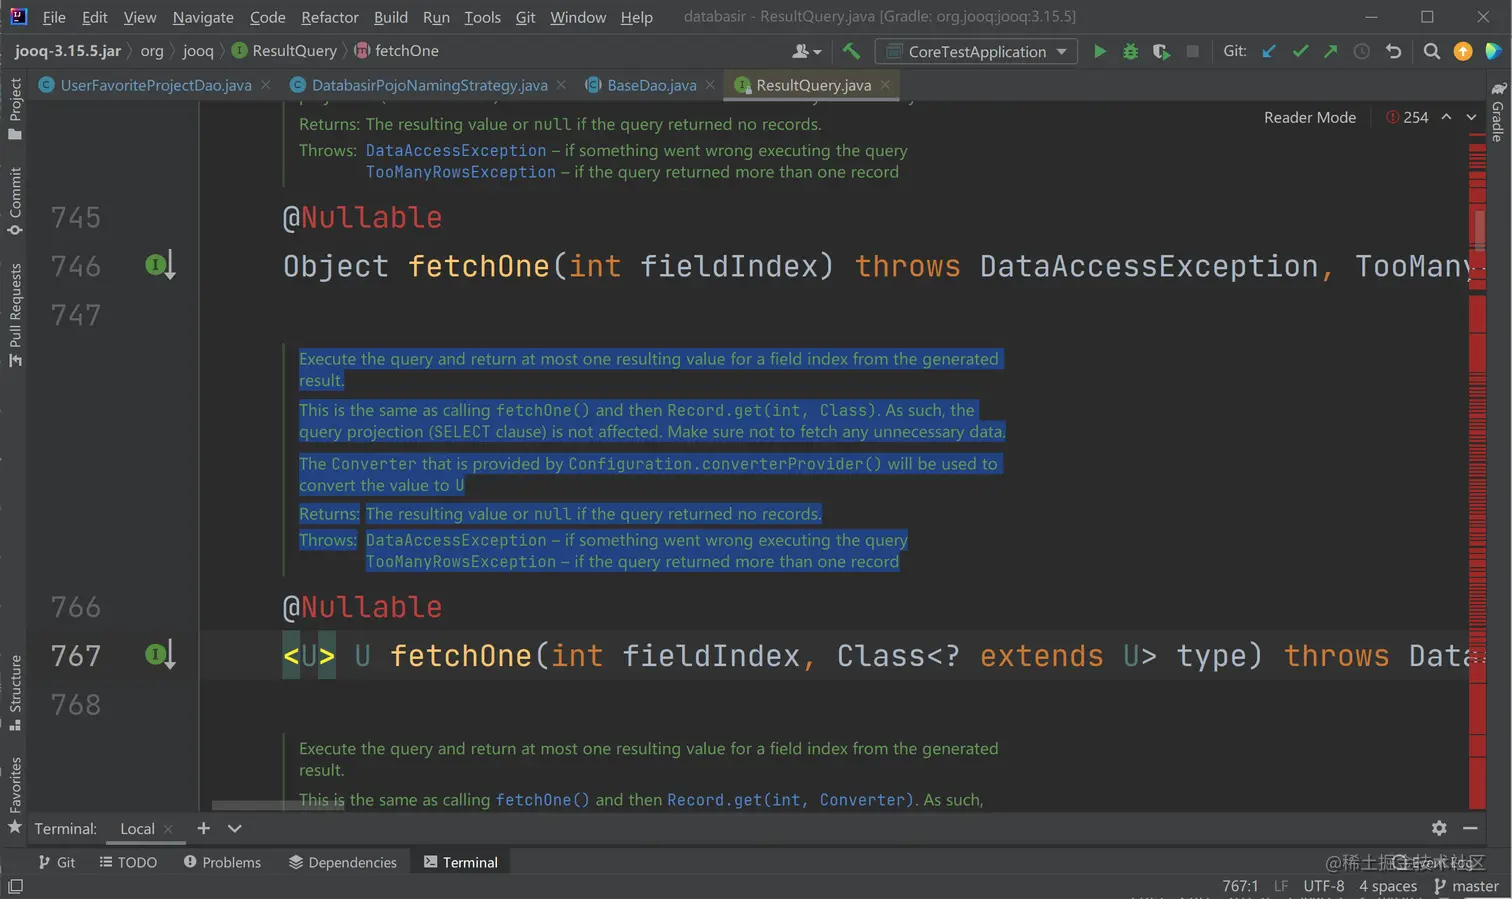The image size is (1512, 899).
Task: Change LF line separator setting
Action: [1281, 886]
